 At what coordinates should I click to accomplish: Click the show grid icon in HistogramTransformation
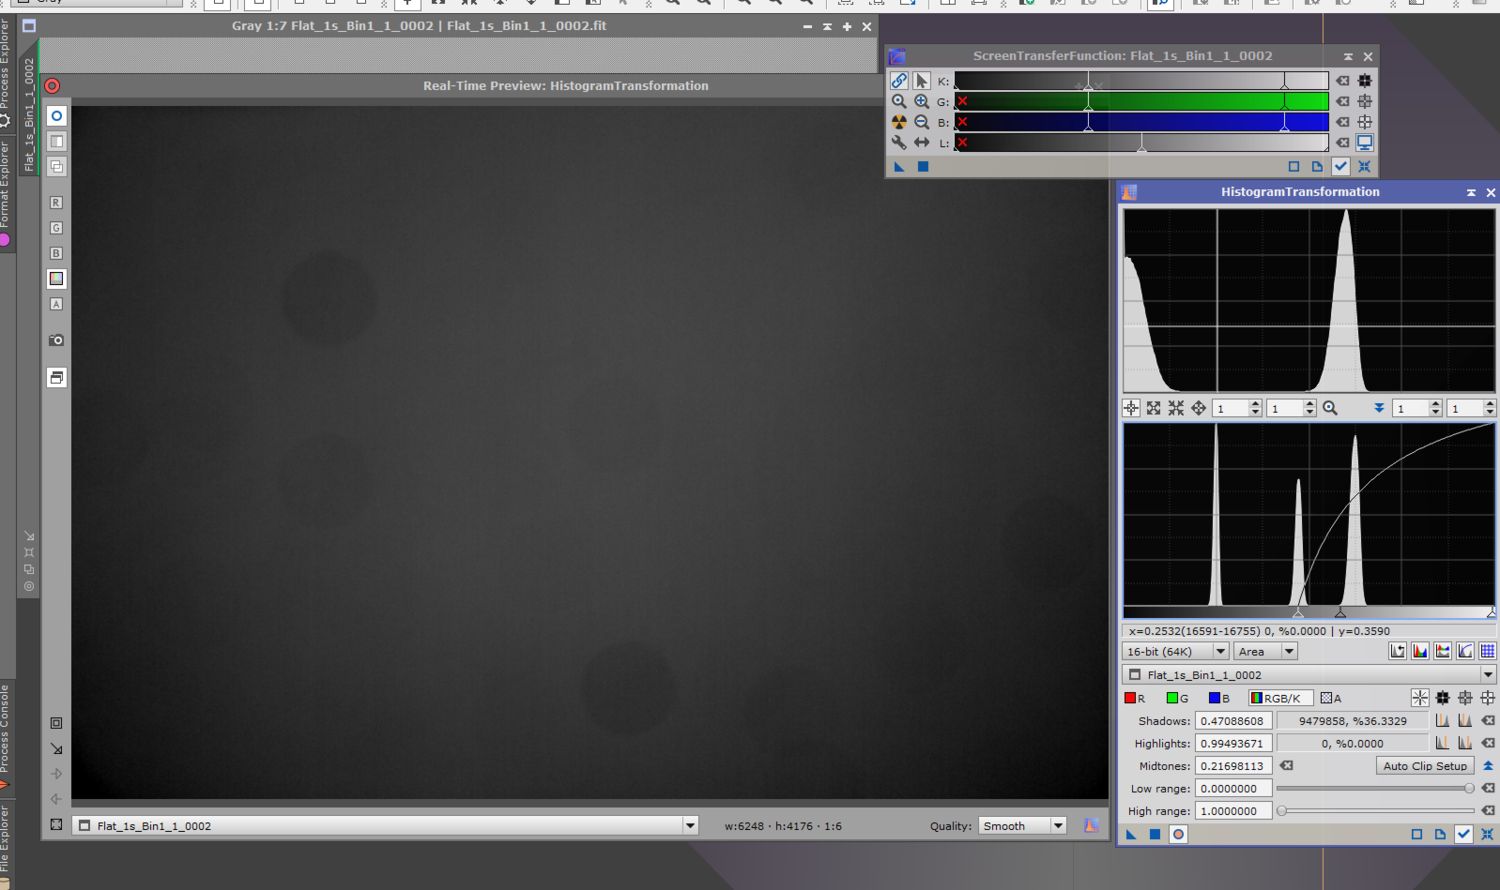coord(1488,651)
